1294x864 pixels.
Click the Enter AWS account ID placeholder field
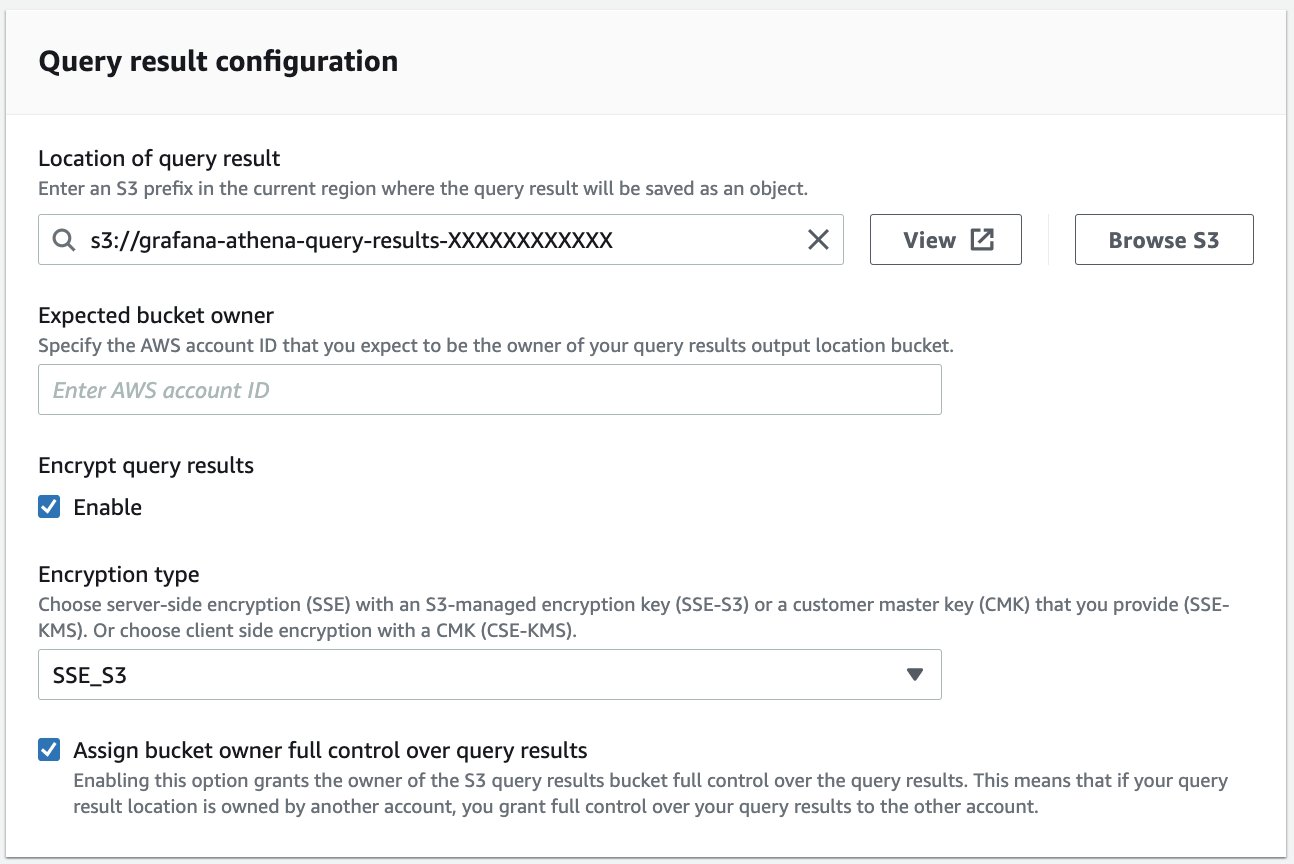[x=490, y=389]
